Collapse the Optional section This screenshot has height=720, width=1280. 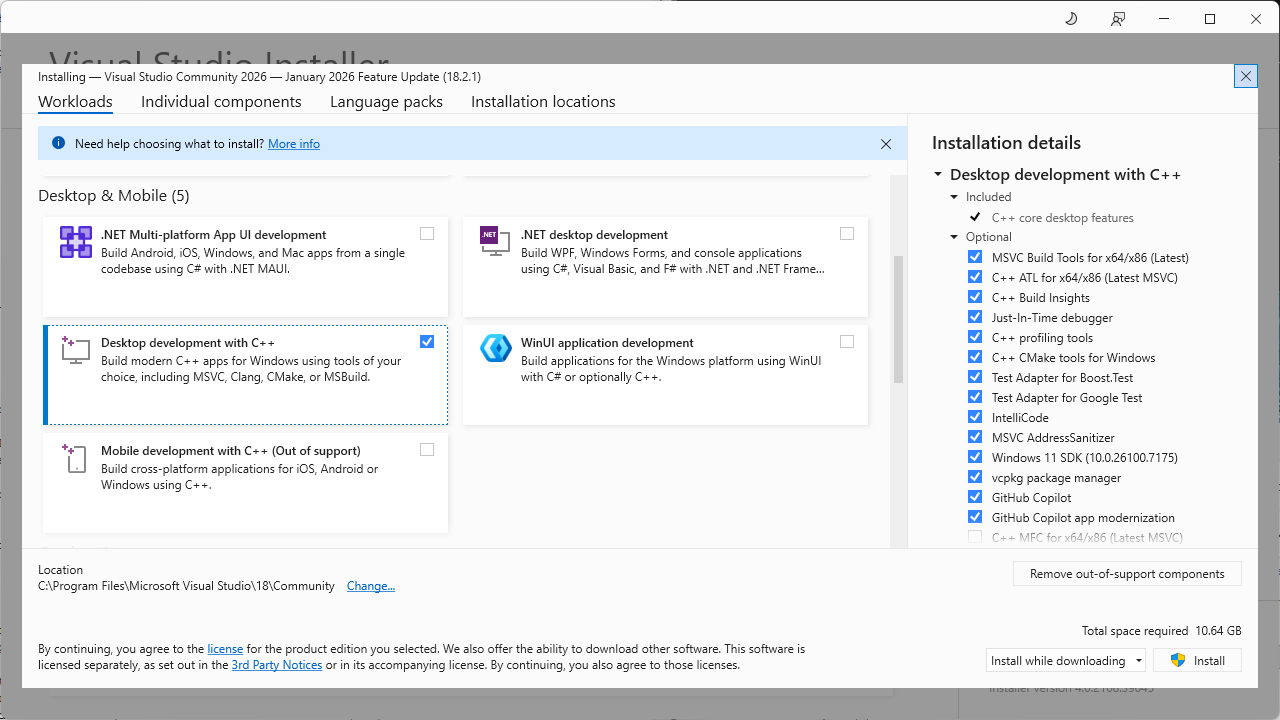point(954,237)
